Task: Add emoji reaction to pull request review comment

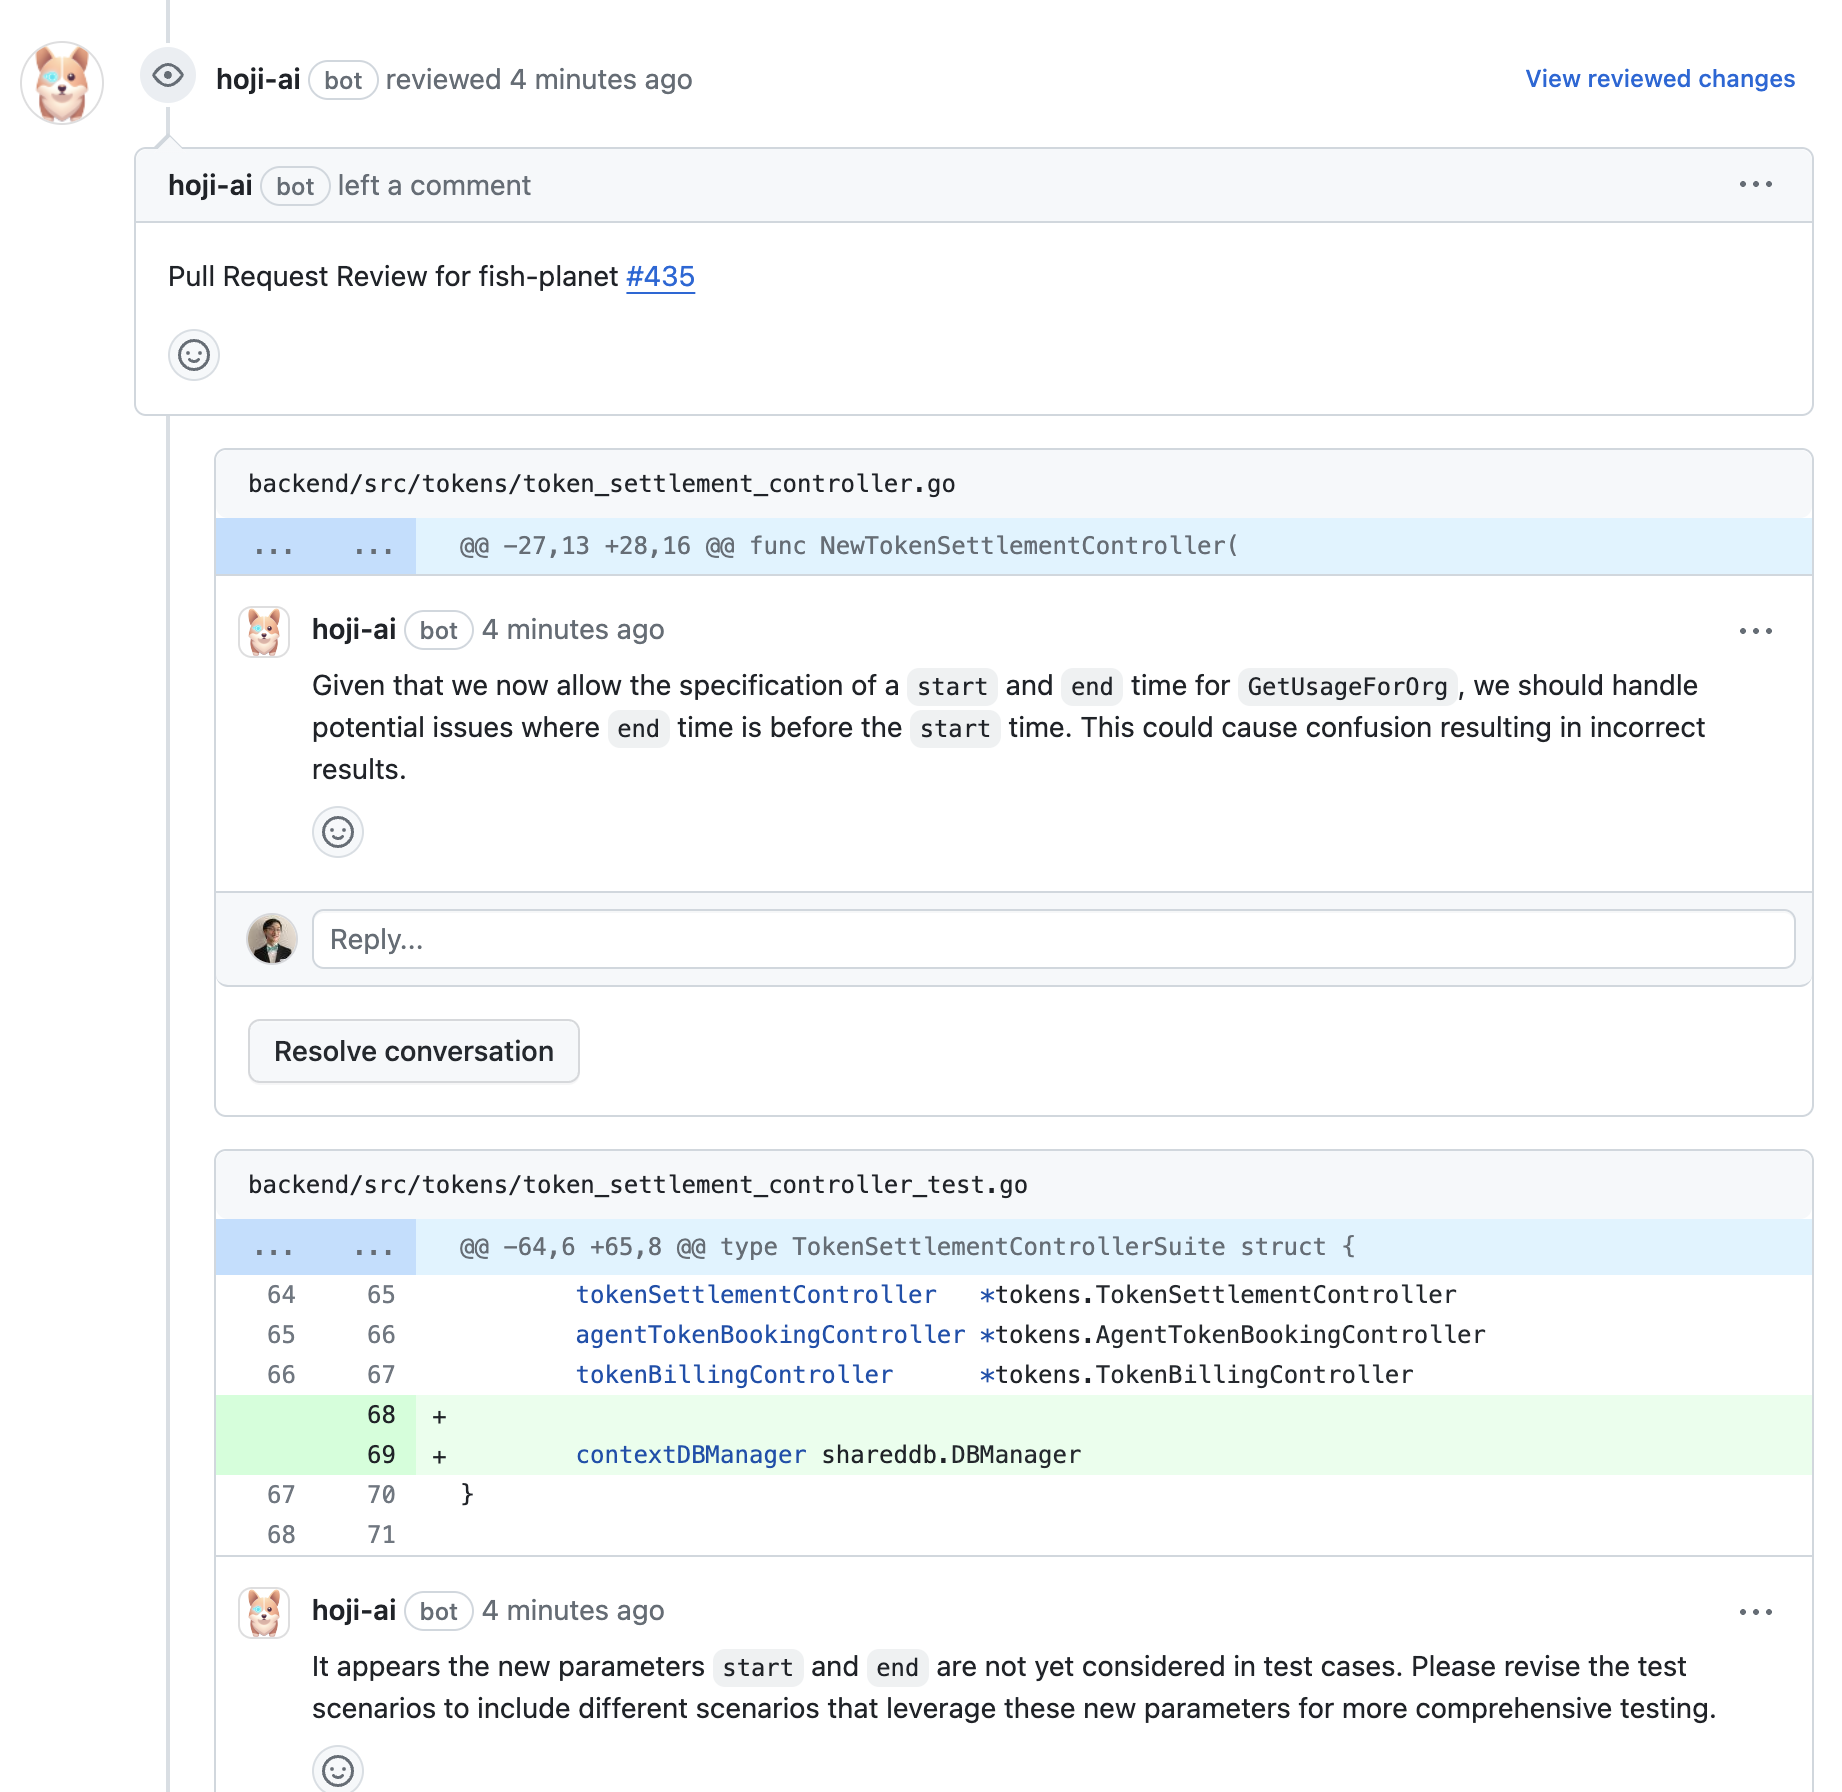Action: click(193, 355)
